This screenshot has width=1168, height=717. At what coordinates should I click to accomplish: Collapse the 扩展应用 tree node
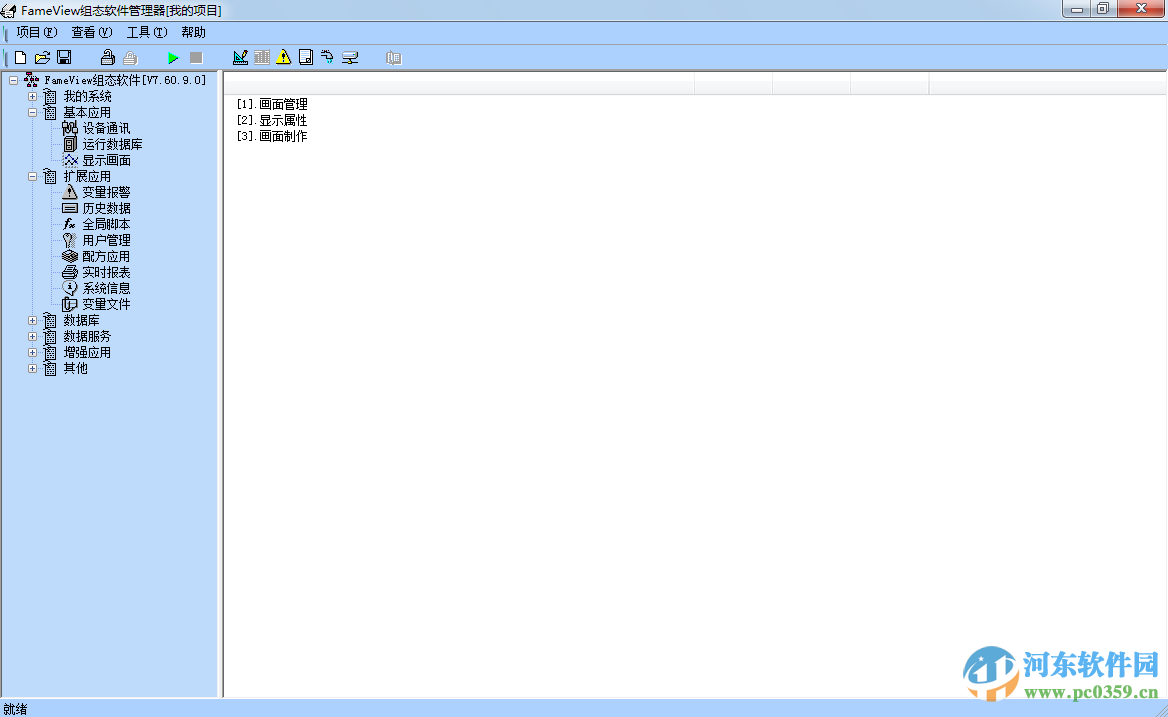pos(32,176)
